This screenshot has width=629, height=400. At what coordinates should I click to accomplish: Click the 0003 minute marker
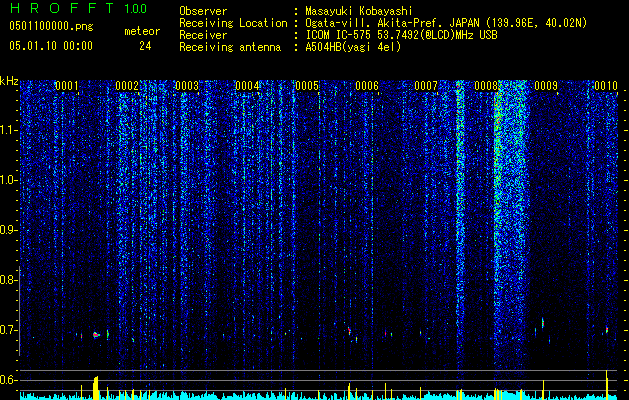[x=187, y=86]
